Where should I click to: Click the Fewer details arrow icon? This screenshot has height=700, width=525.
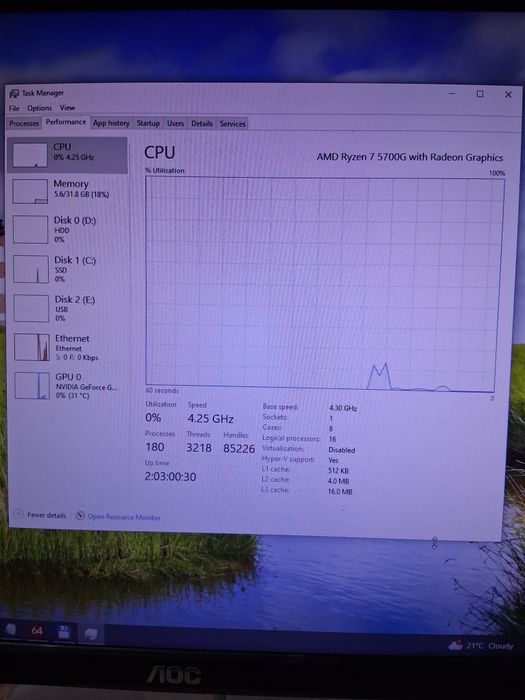[x=18, y=514]
